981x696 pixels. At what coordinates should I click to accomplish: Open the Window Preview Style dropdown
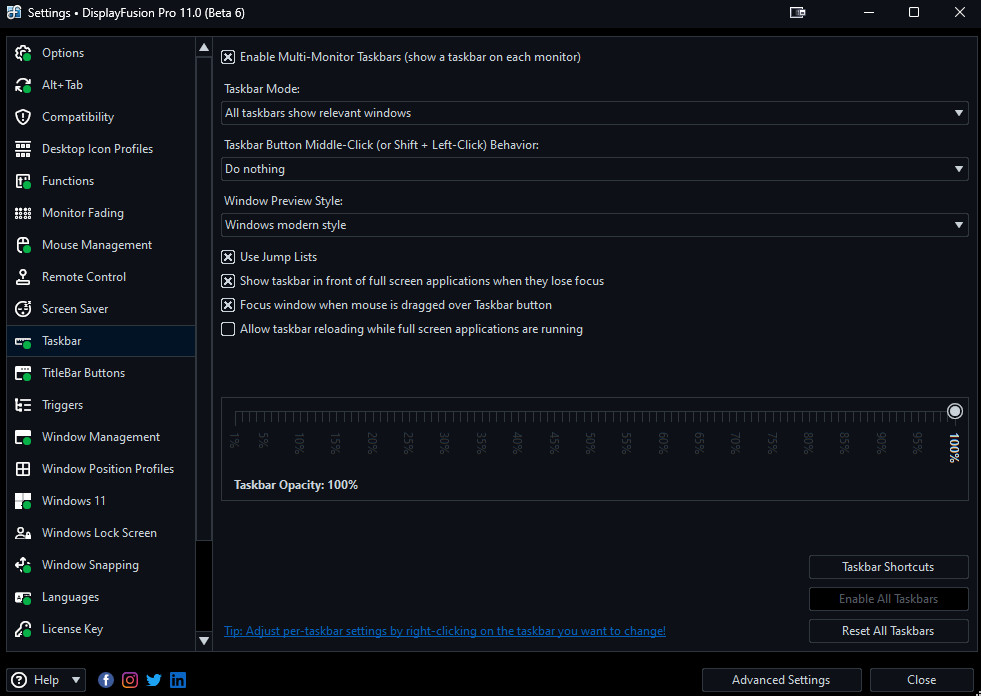click(x=594, y=225)
